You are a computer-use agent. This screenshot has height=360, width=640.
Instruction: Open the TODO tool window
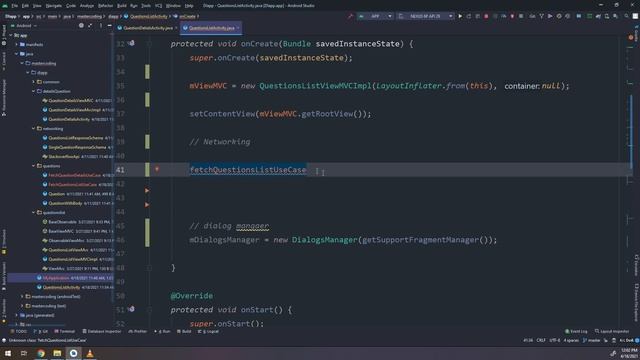(18, 331)
